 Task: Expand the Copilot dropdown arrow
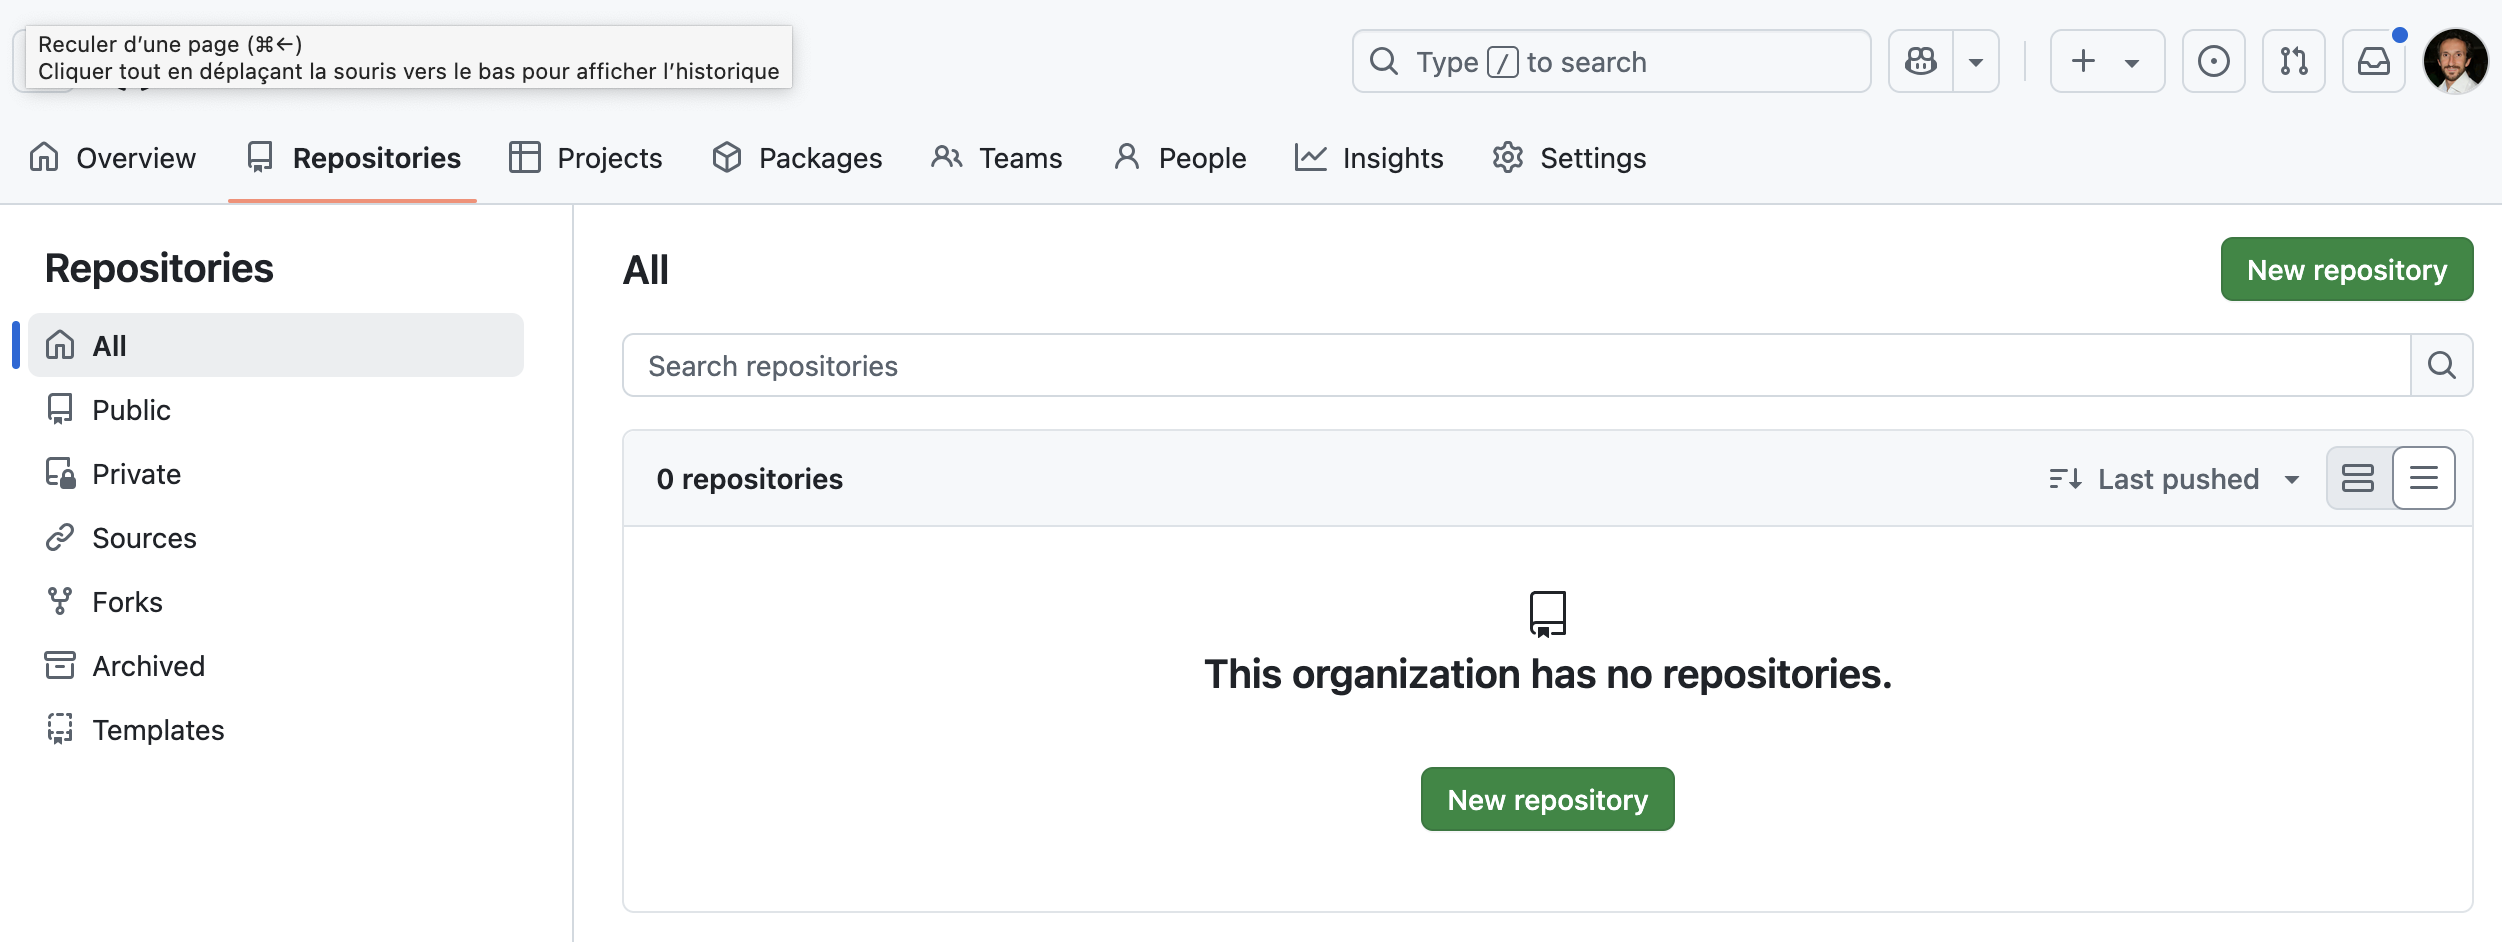1976,62
